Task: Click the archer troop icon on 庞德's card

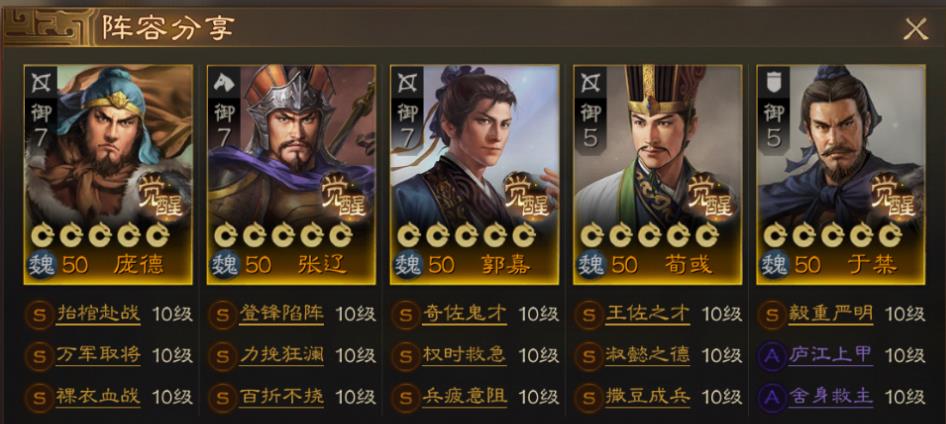Action: click(x=40, y=83)
